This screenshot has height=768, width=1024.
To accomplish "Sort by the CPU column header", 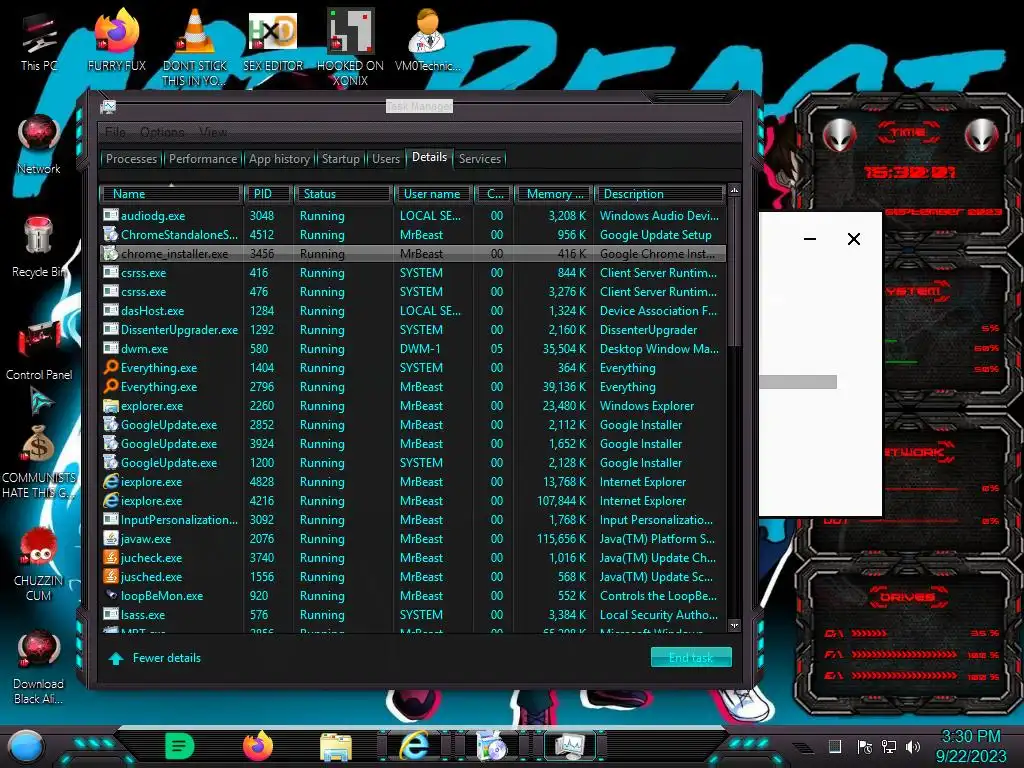I will point(493,194).
